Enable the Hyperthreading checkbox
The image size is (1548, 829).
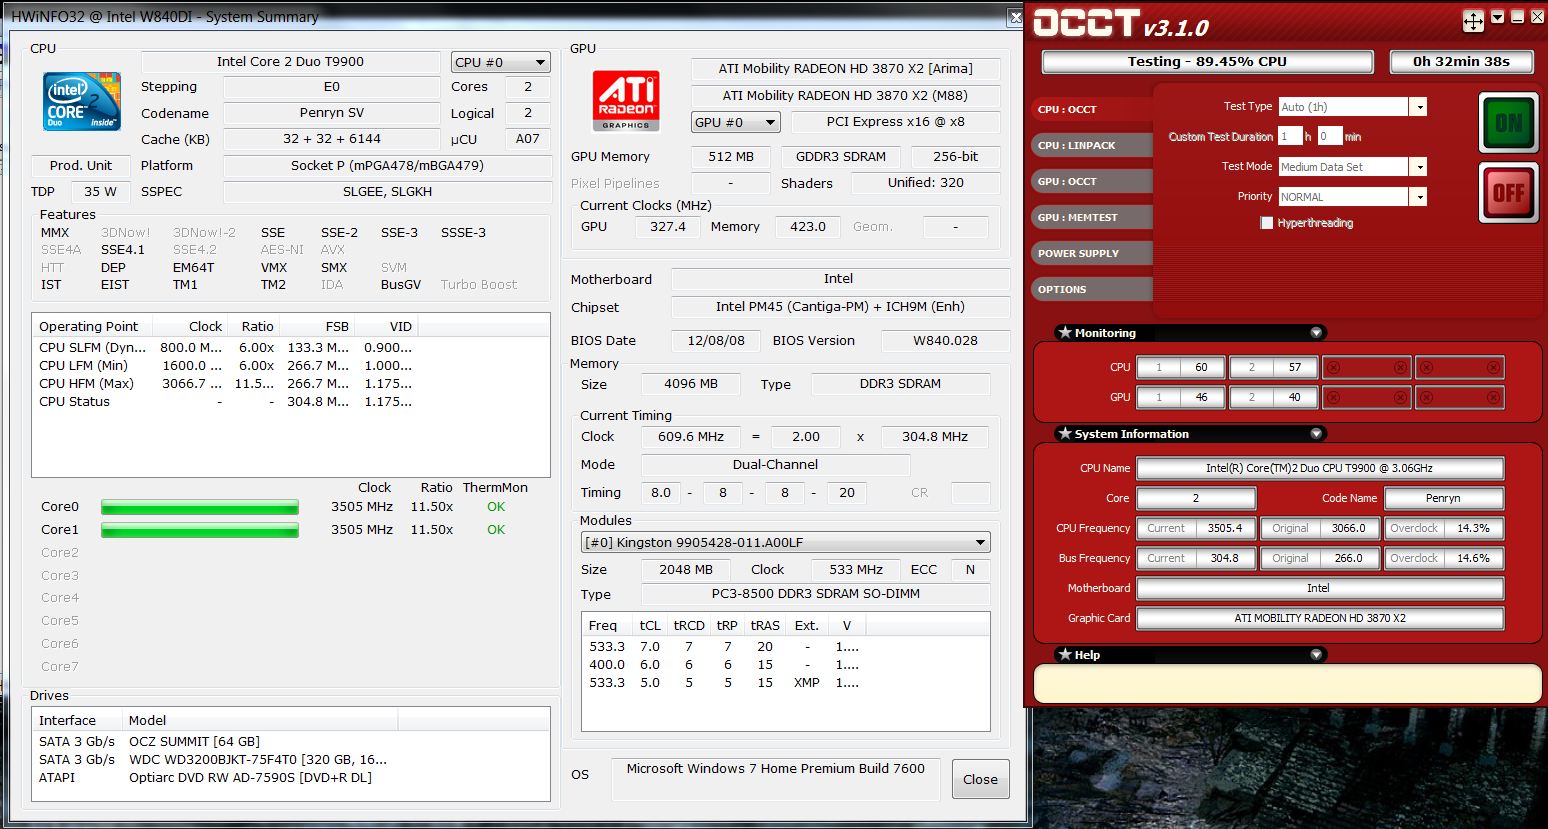point(1267,223)
